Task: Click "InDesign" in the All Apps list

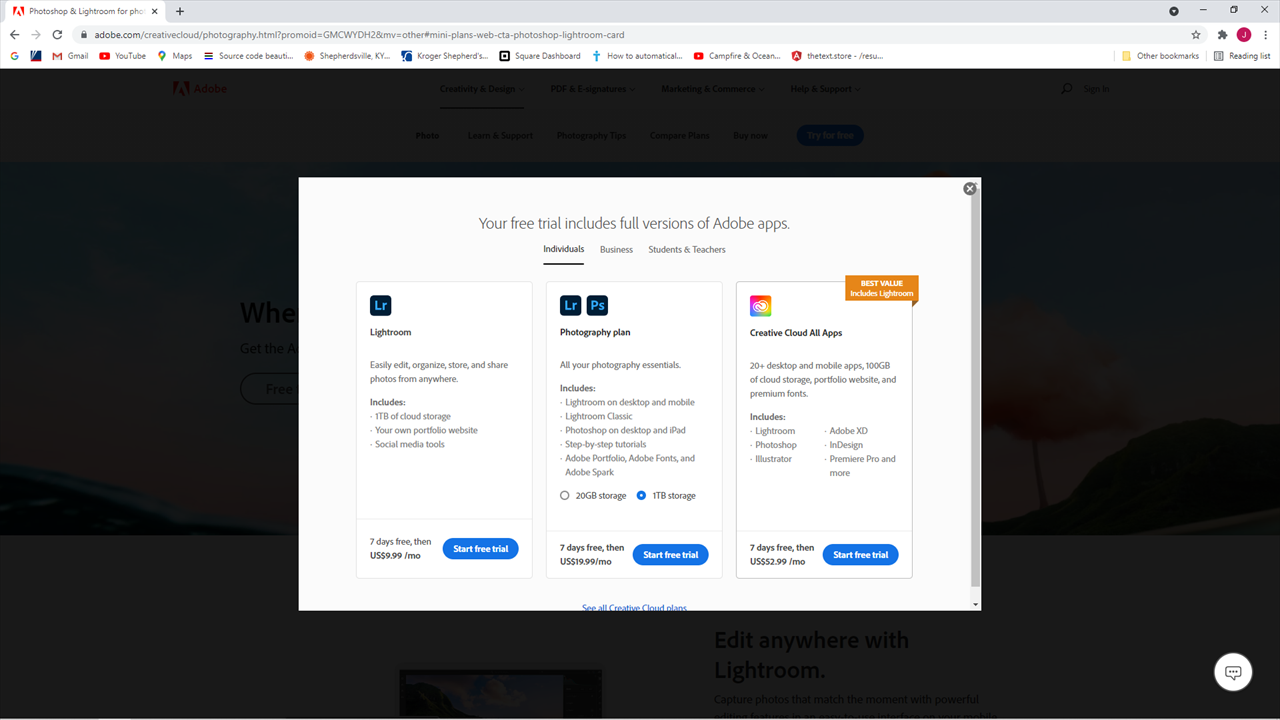Action: [846, 445]
